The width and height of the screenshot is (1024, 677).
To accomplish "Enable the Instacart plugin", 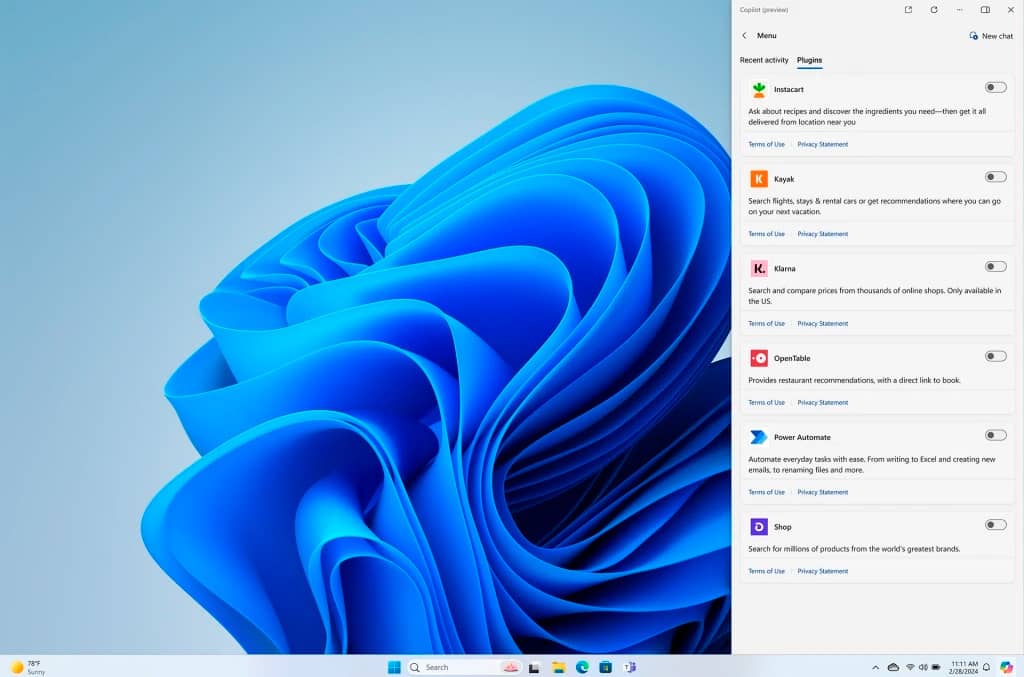I will 995,88.
